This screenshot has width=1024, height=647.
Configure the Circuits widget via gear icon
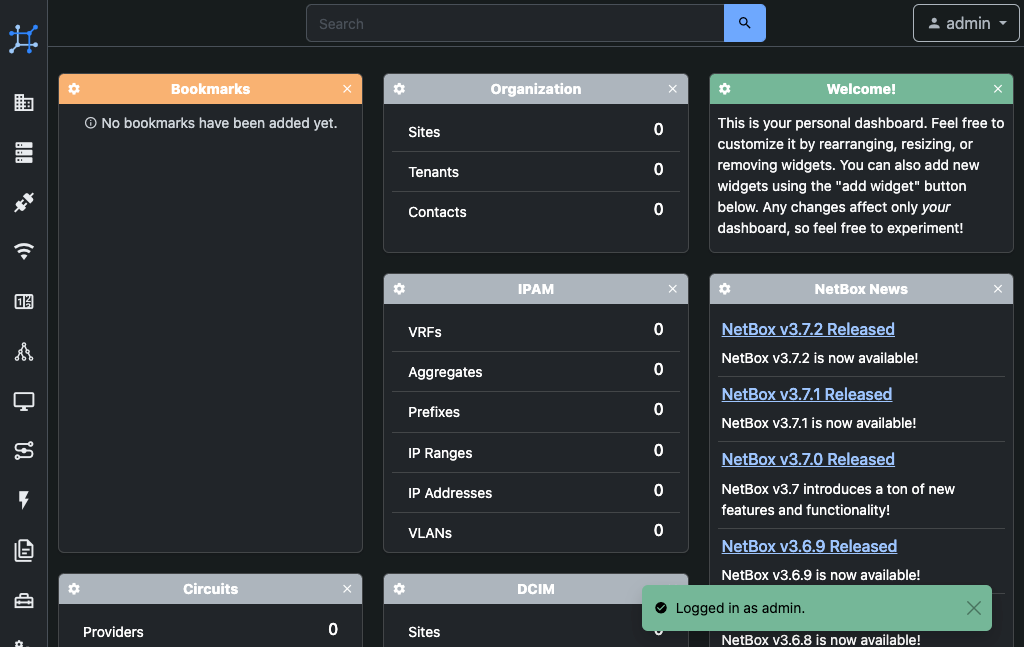[74, 589]
